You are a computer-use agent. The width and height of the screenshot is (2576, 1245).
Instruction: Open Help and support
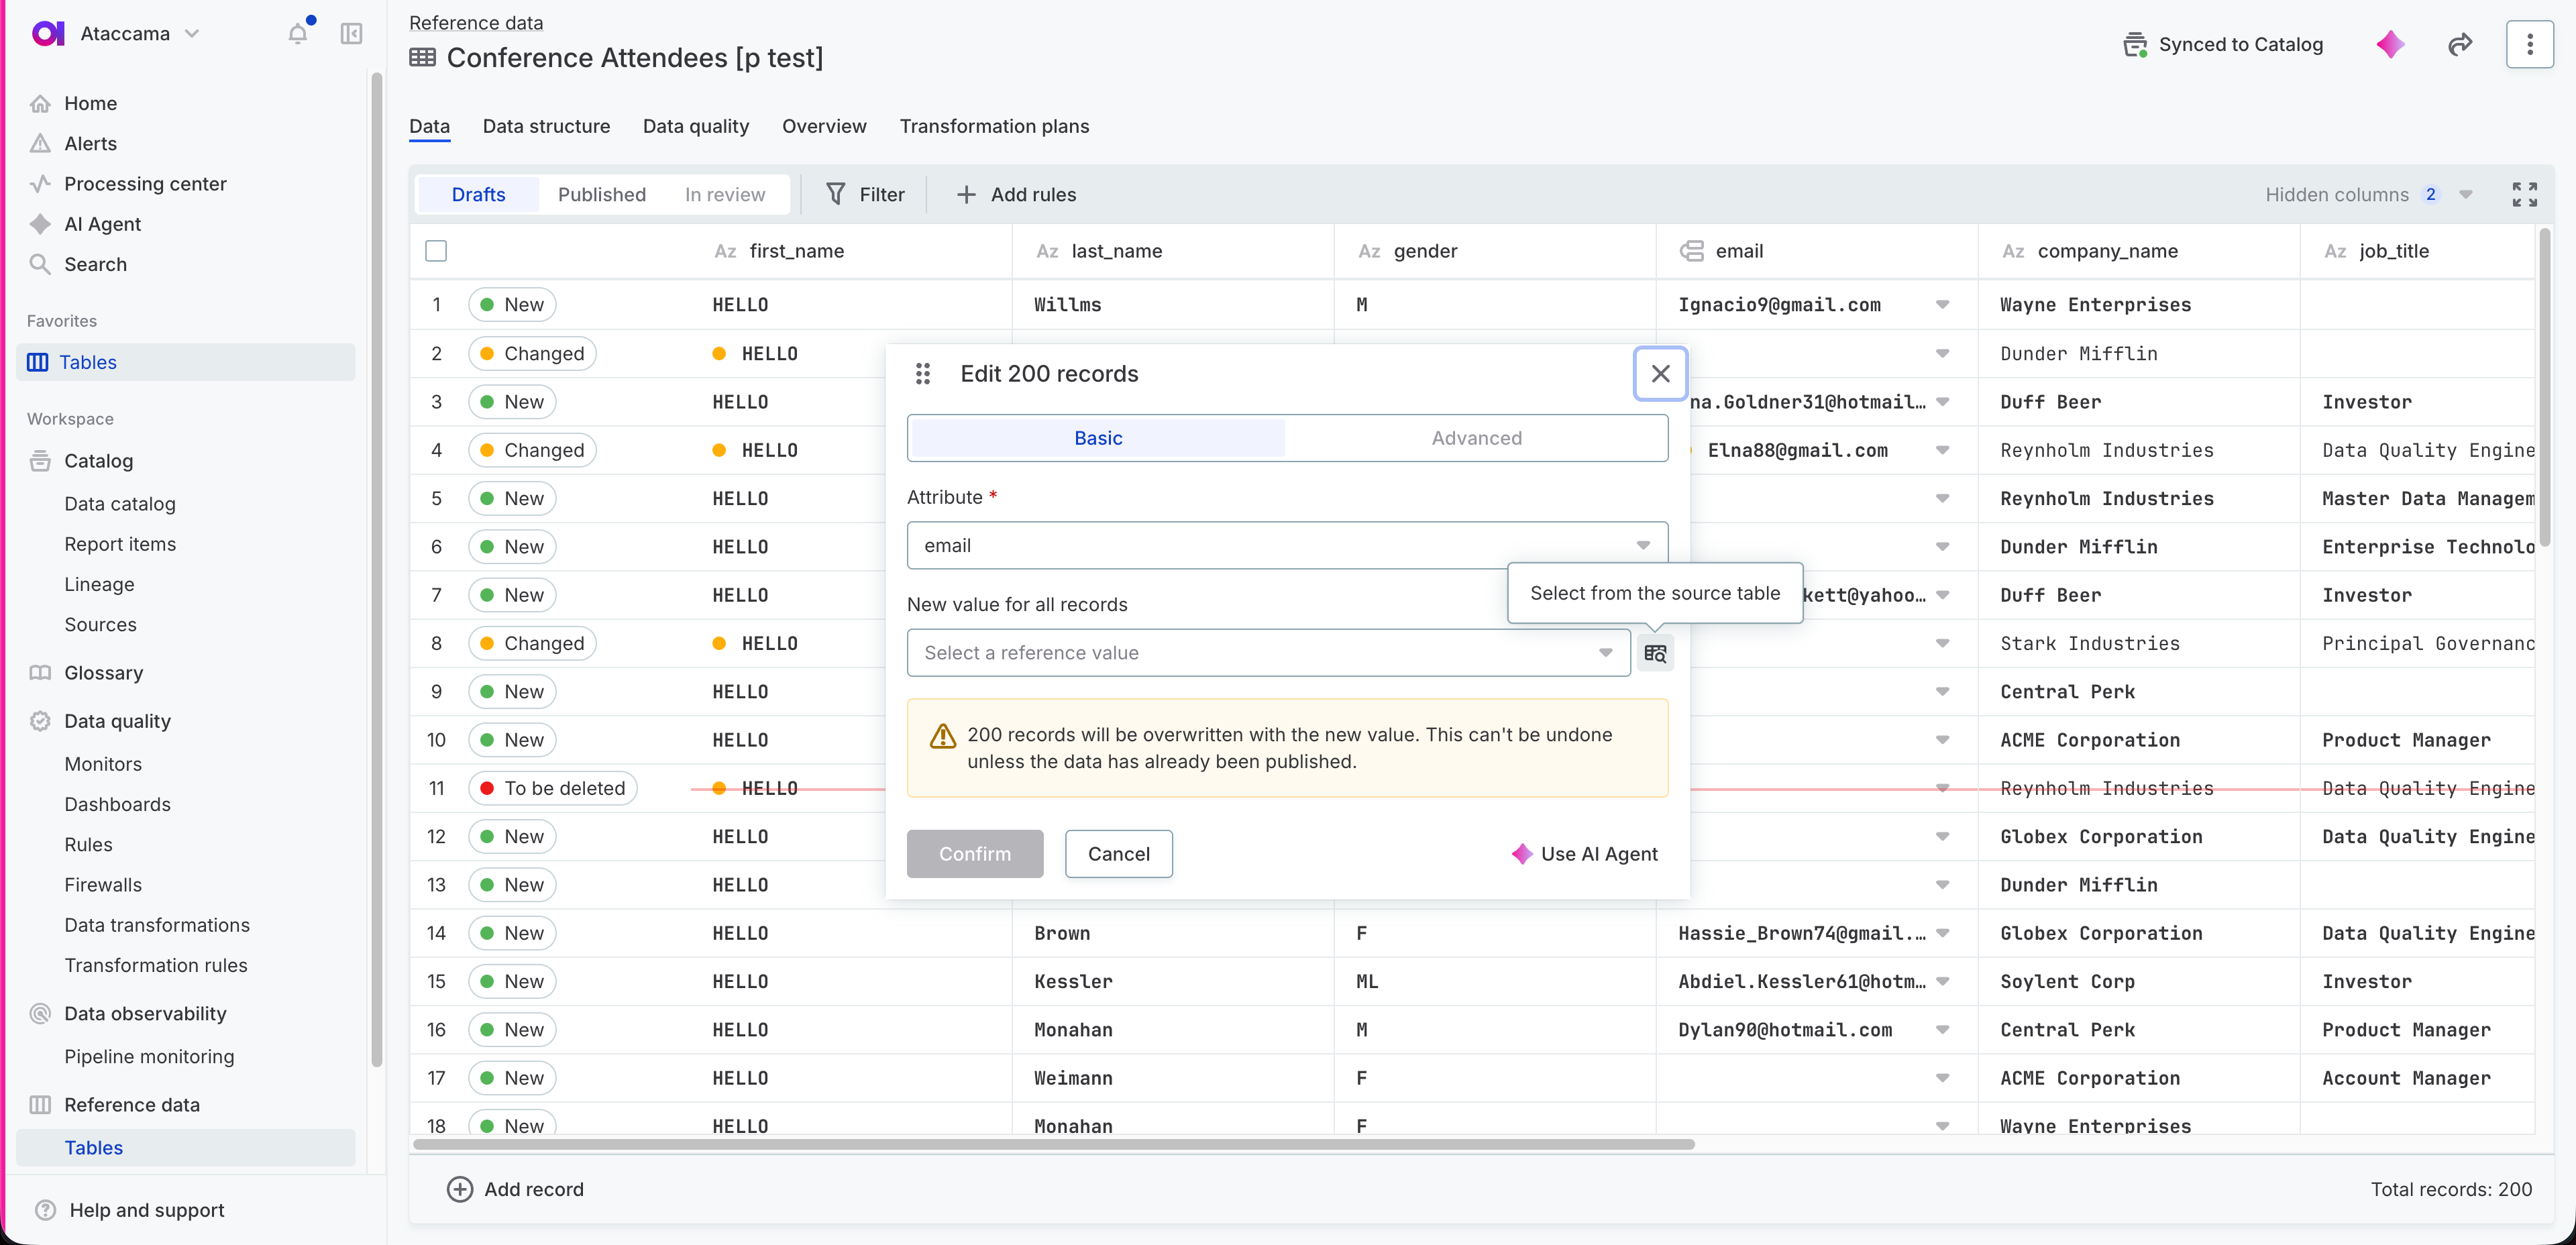[146, 1209]
